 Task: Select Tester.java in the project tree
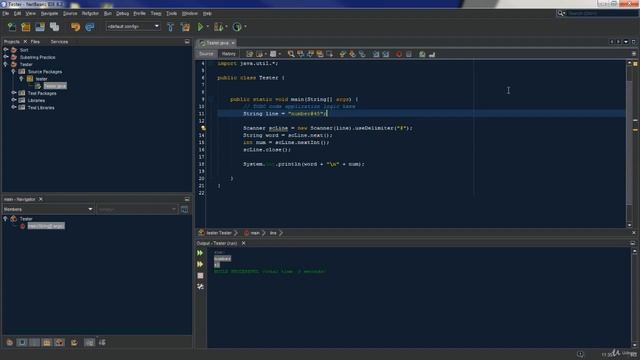click(x=55, y=86)
